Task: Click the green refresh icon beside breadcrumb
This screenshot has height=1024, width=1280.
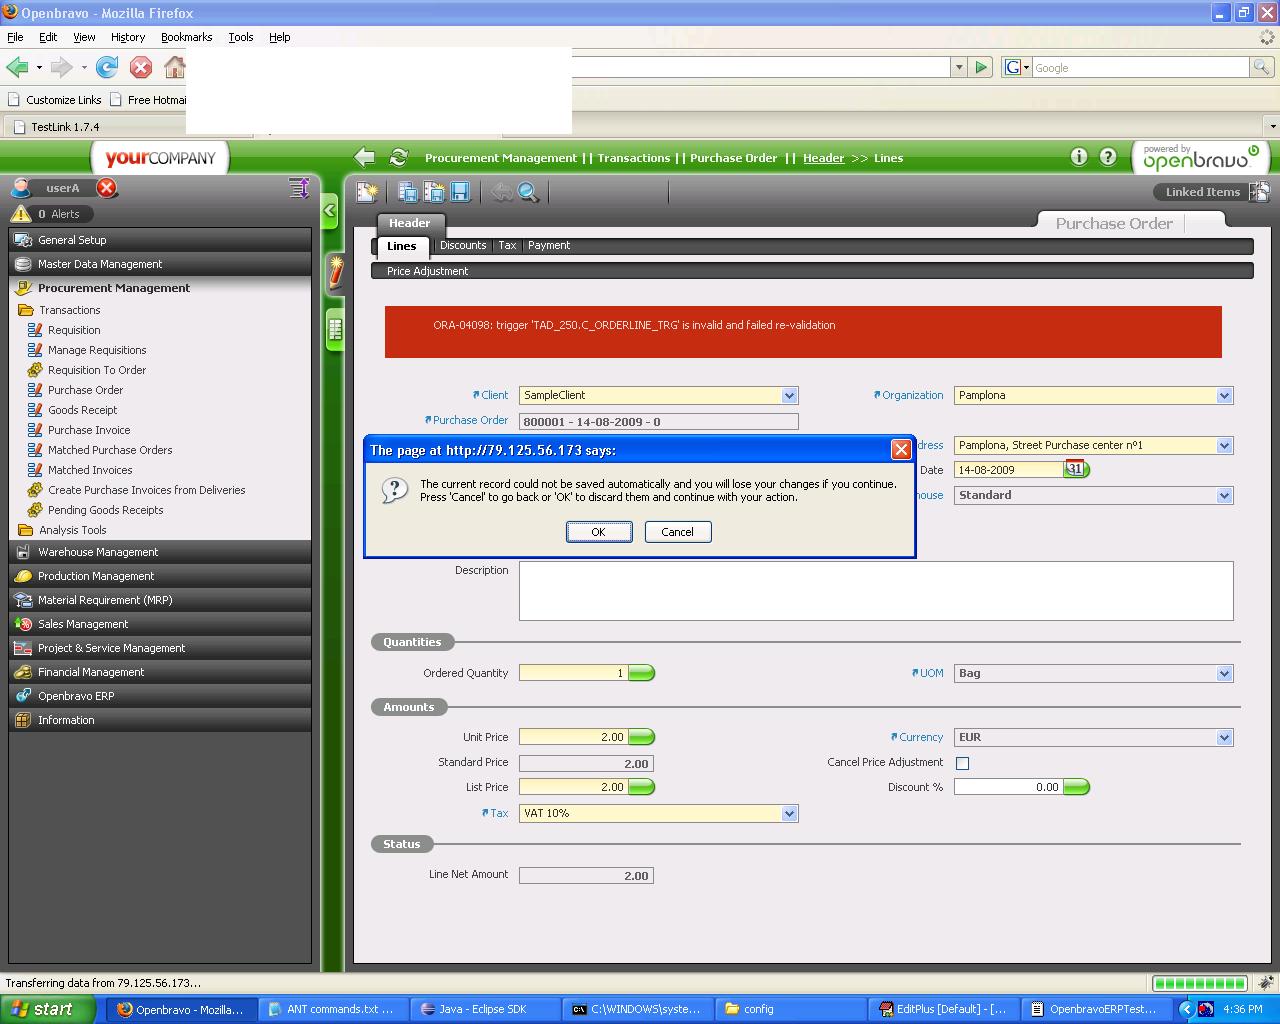Action: click(398, 158)
